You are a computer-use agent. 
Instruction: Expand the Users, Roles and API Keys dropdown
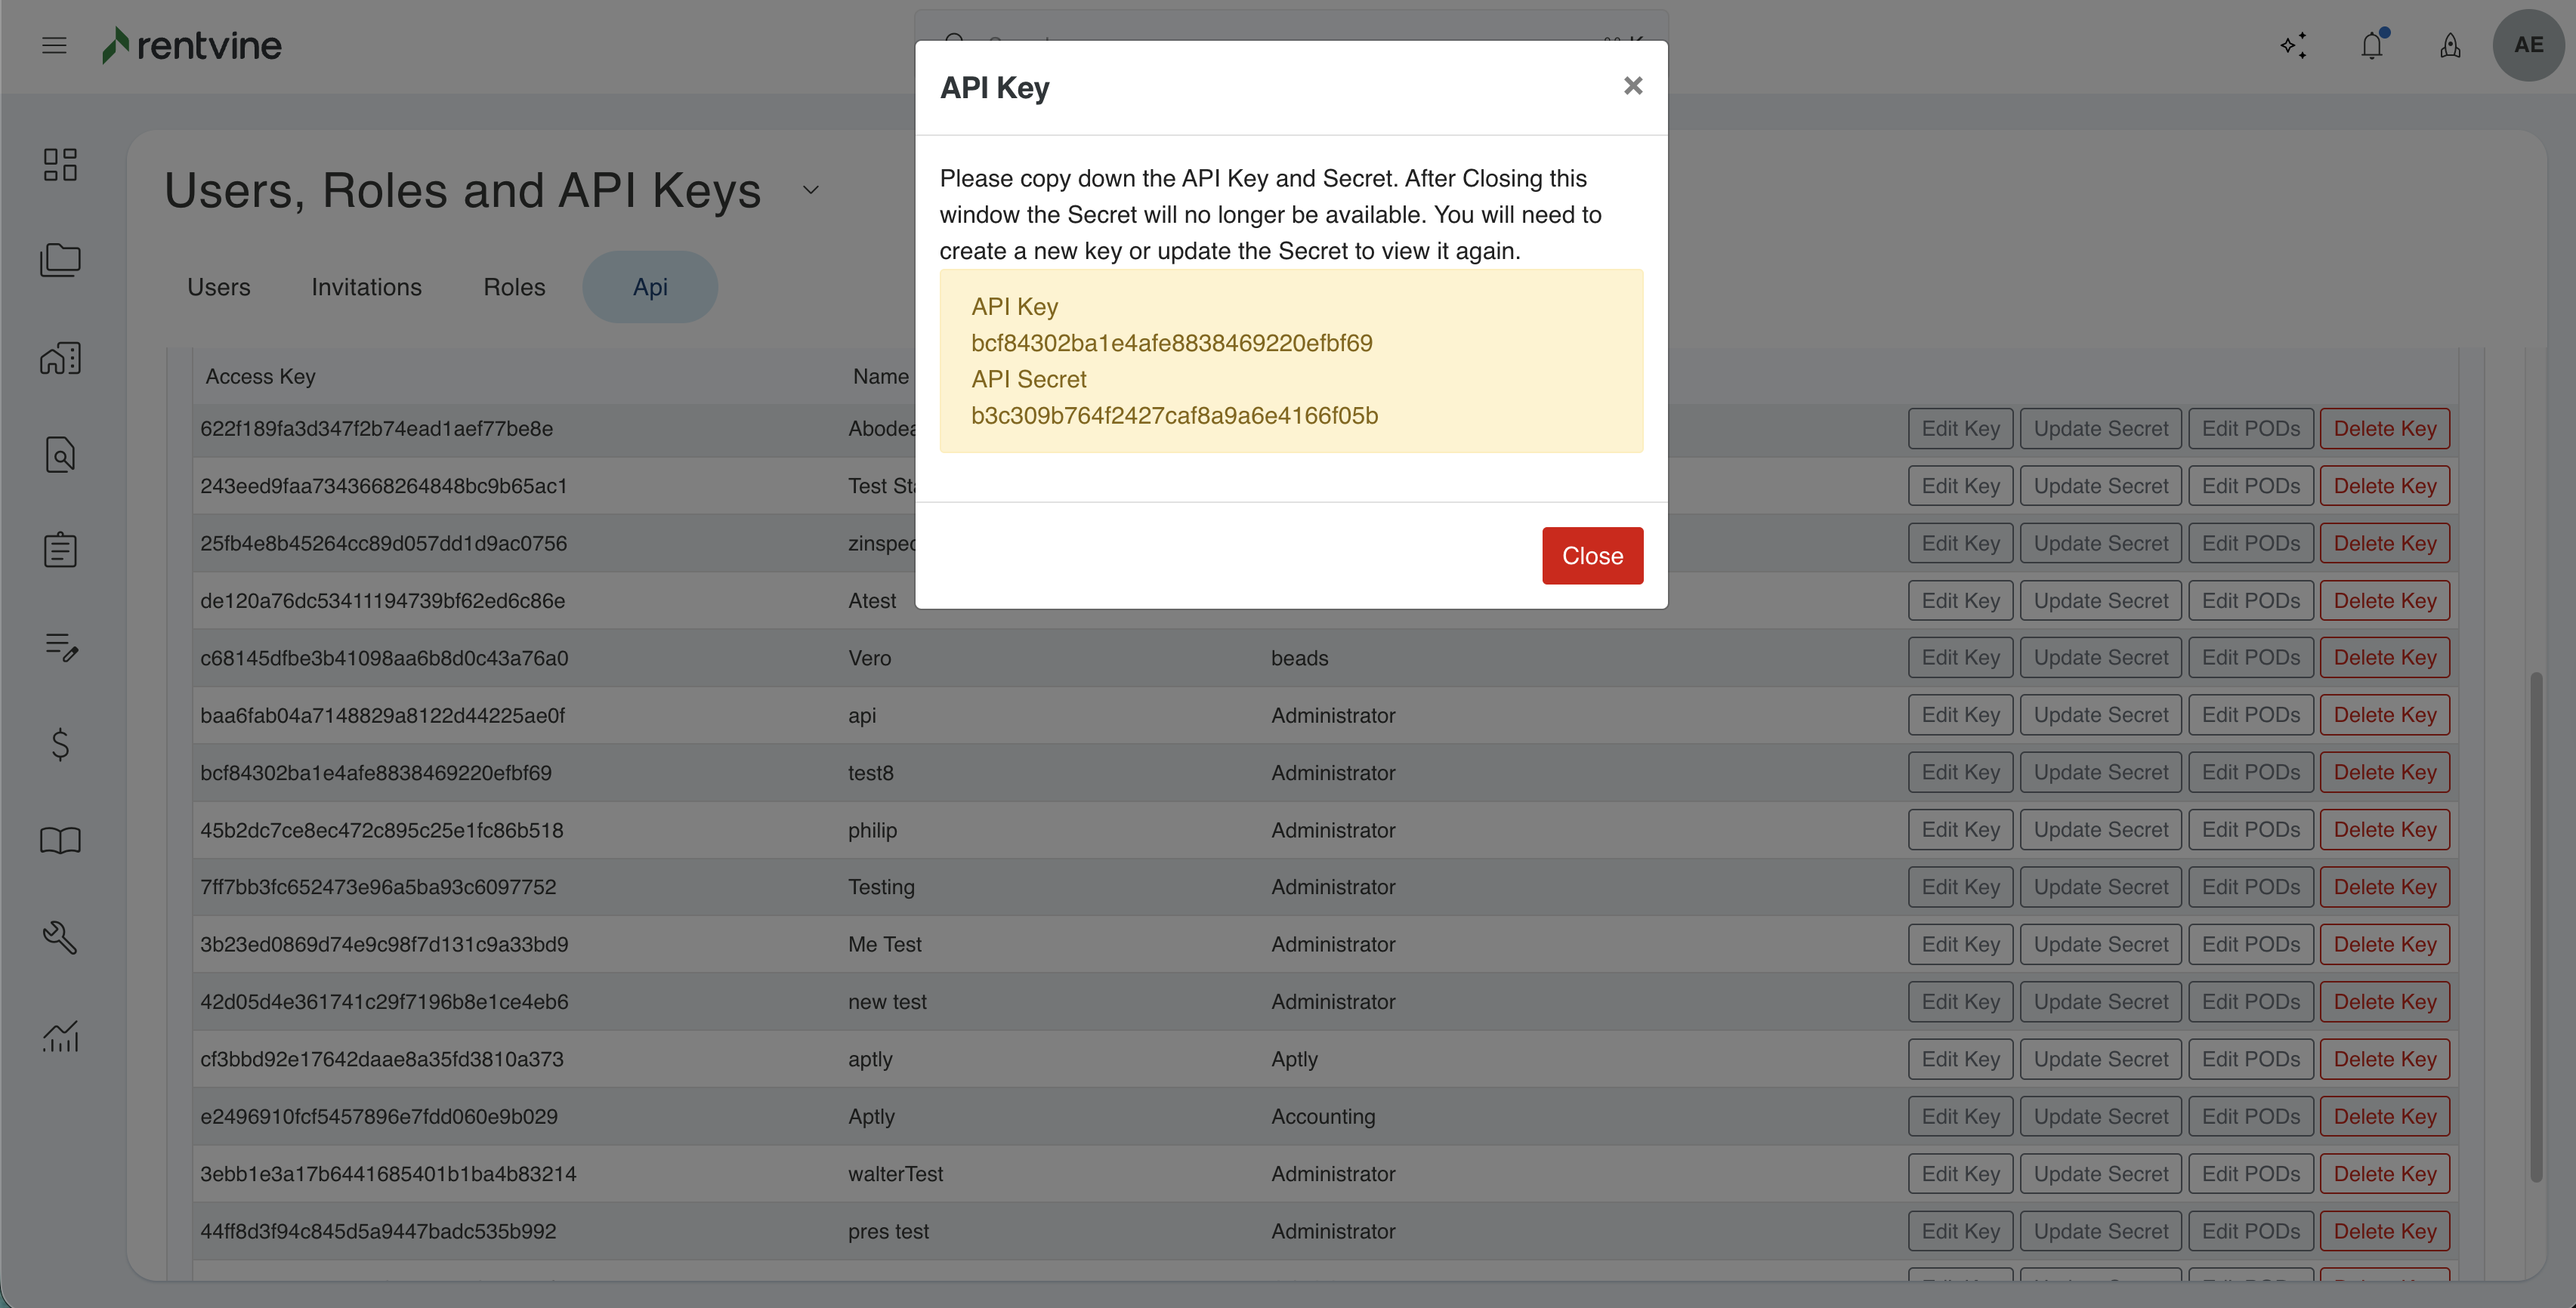pos(811,190)
